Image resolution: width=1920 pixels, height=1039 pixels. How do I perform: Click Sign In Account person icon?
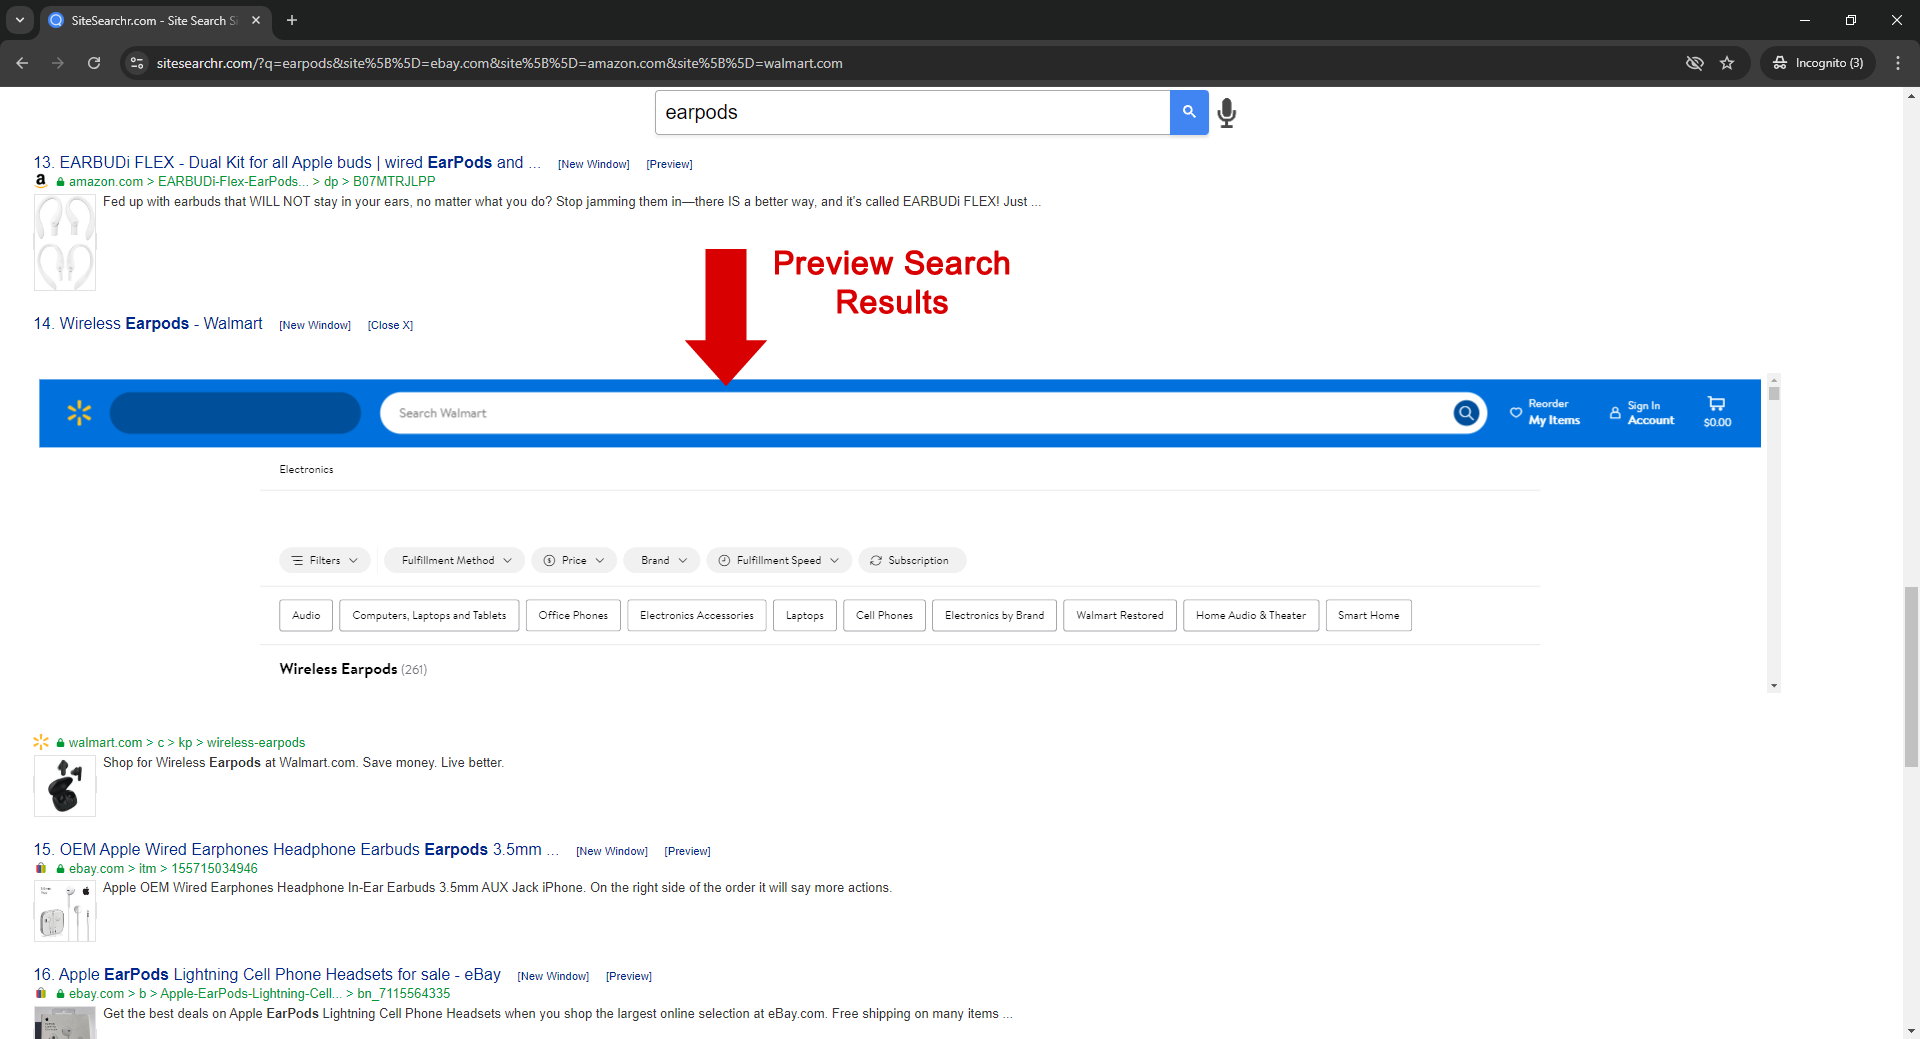pos(1615,412)
